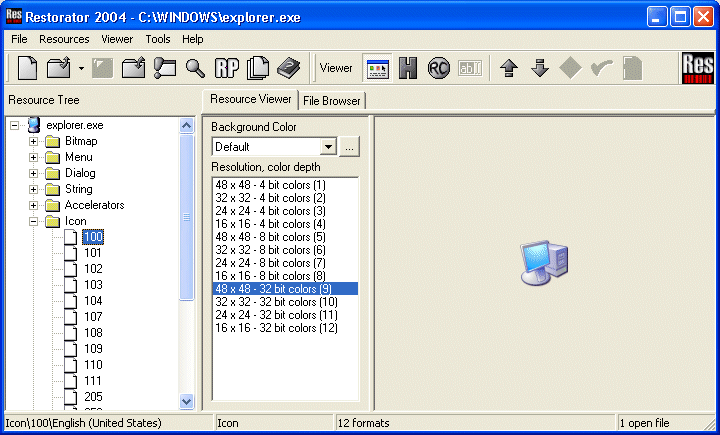Select the Resource Viewer tab
Image resolution: width=720 pixels, height=435 pixels.
[251, 100]
